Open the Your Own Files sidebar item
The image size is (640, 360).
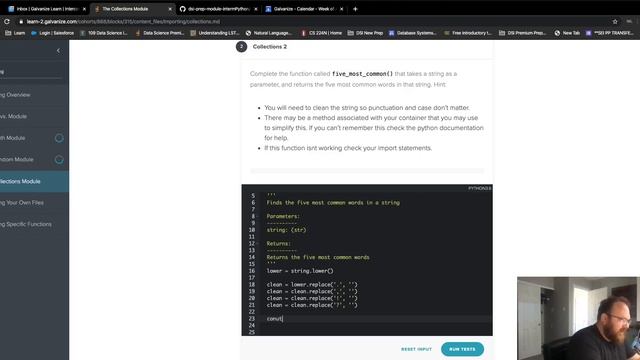coord(33,202)
